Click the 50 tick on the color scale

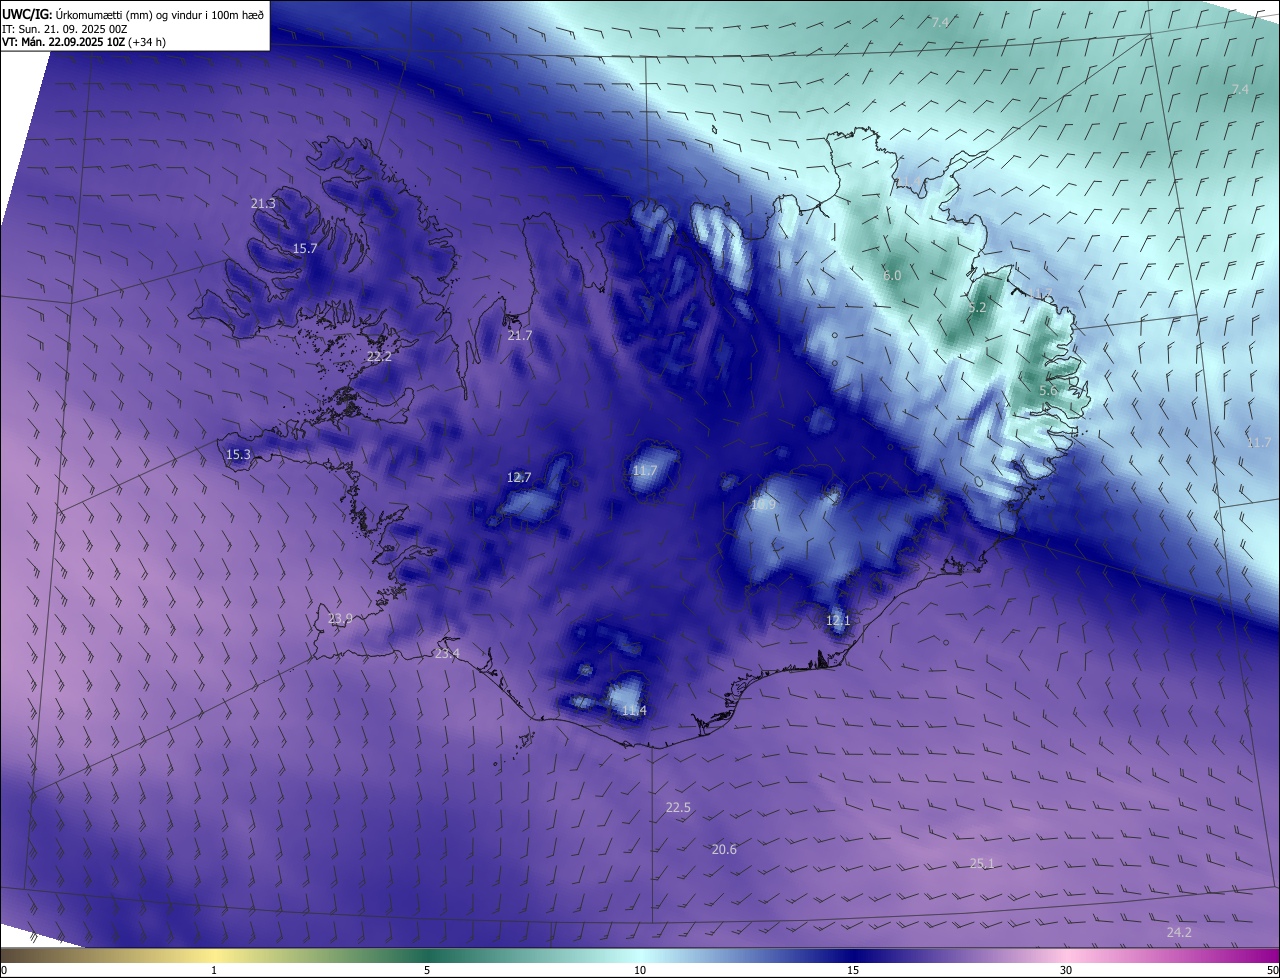pyautogui.click(x=1272, y=970)
